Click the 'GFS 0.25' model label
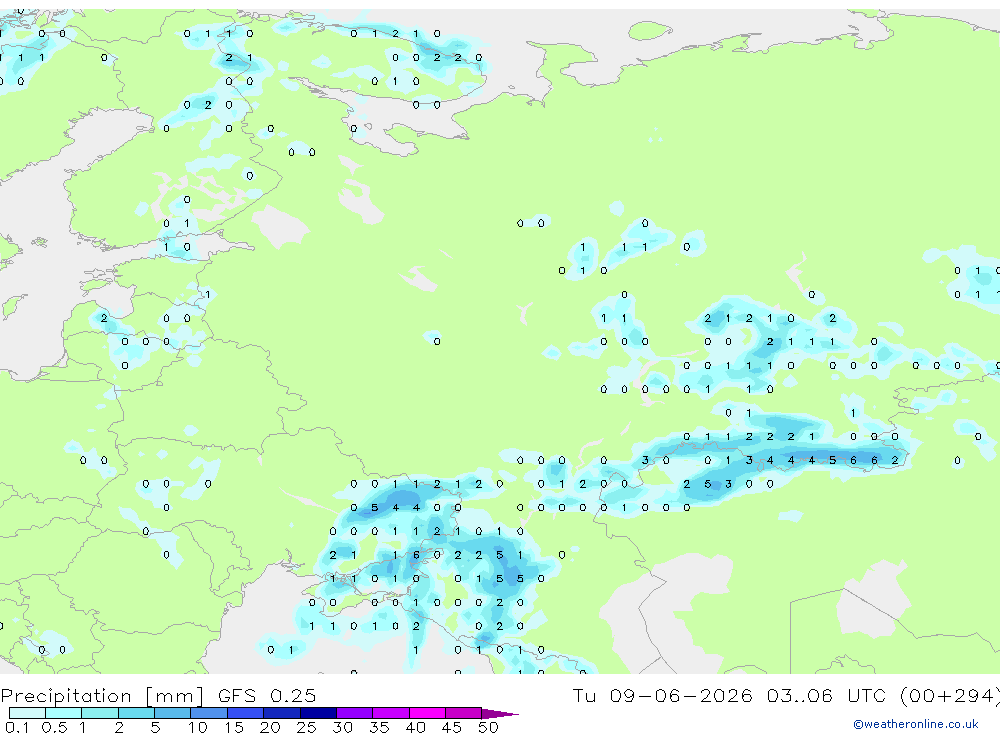Image resolution: width=1000 pixels, height=733 pixels. (267, 695)
